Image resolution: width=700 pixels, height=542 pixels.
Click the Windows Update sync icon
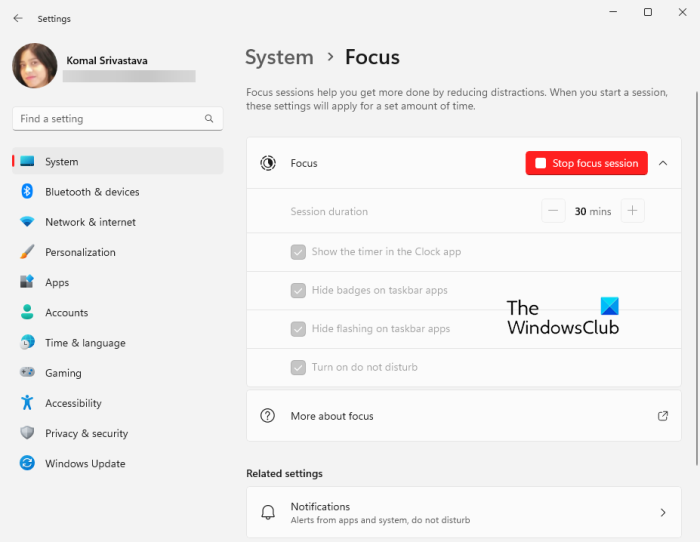tap(27, 464)
